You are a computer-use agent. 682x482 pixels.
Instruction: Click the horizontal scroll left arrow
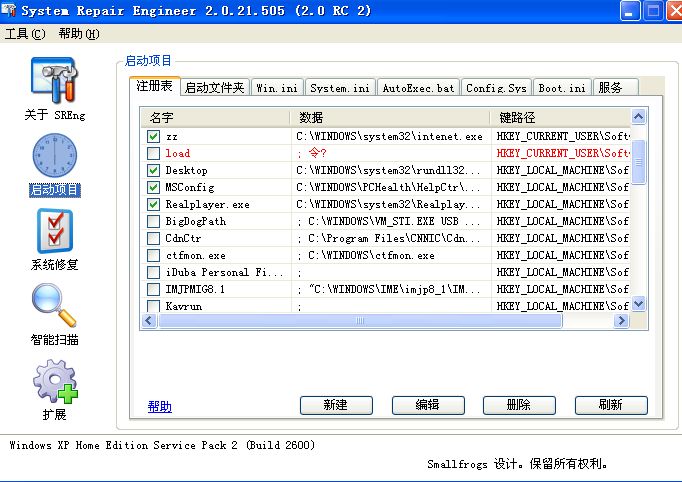pos(149,321)
